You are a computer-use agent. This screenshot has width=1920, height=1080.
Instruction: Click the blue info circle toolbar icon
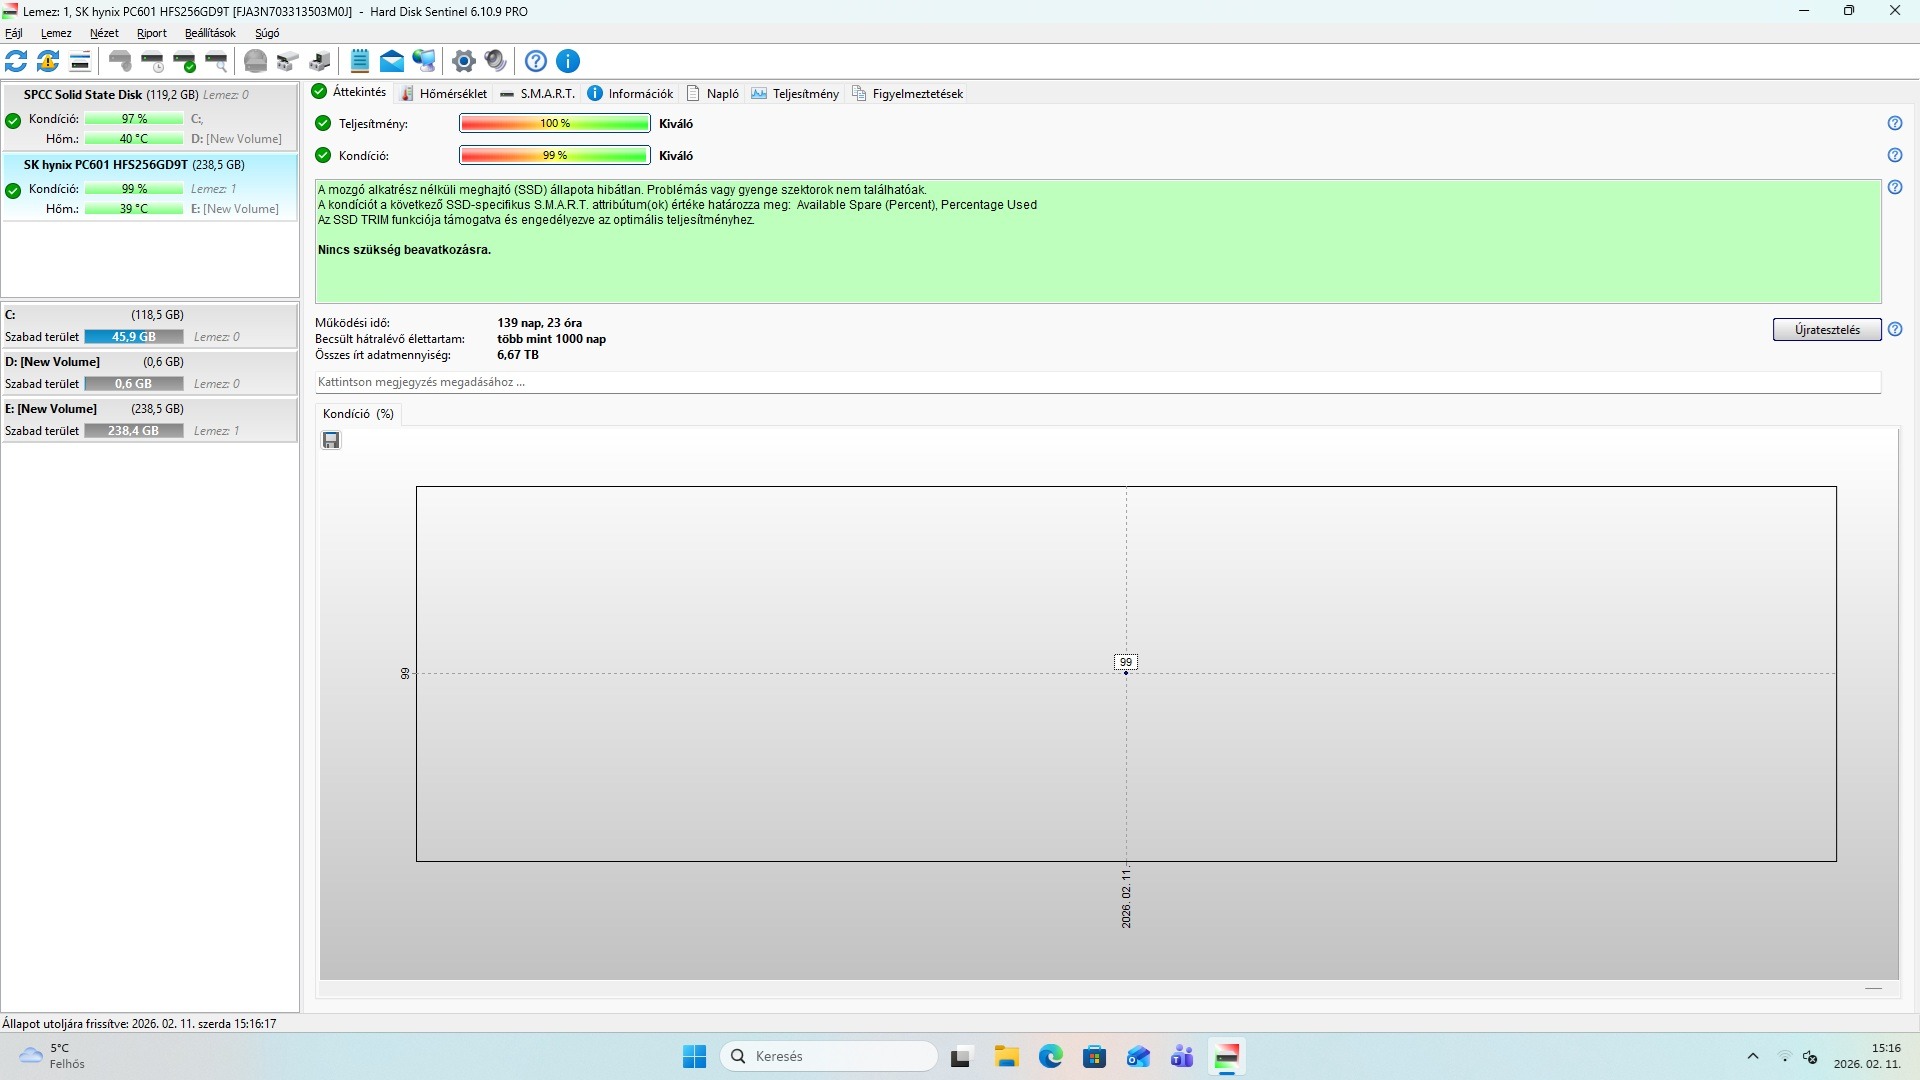pyautogui.click(x=568, y=61)
